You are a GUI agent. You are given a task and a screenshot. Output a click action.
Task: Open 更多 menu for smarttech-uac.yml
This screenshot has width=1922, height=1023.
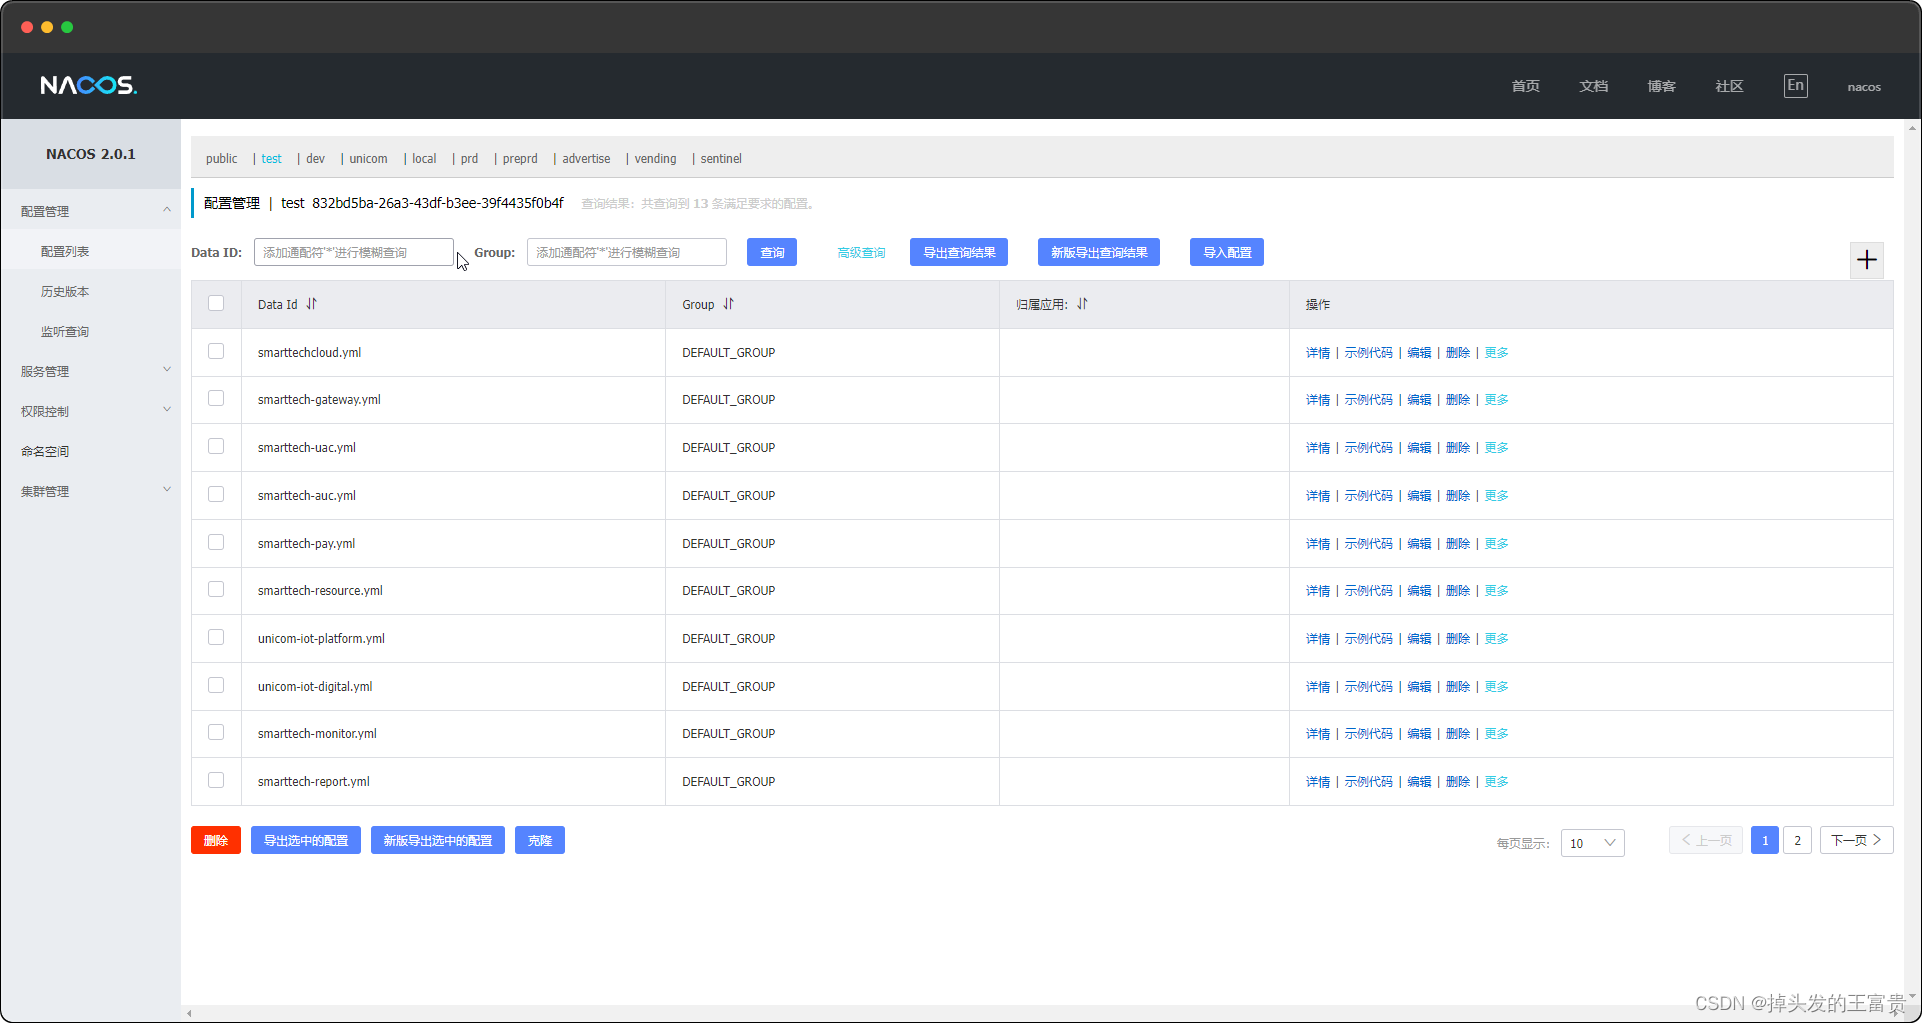pyautogui.click(x=1496, y=448)
